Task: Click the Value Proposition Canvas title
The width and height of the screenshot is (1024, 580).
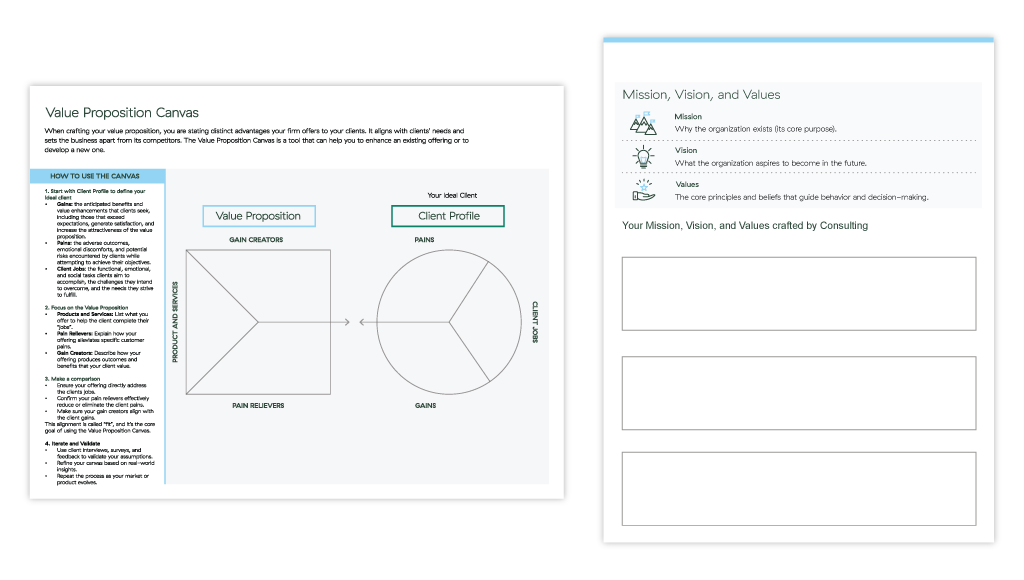Action: (x=122, y=113)
